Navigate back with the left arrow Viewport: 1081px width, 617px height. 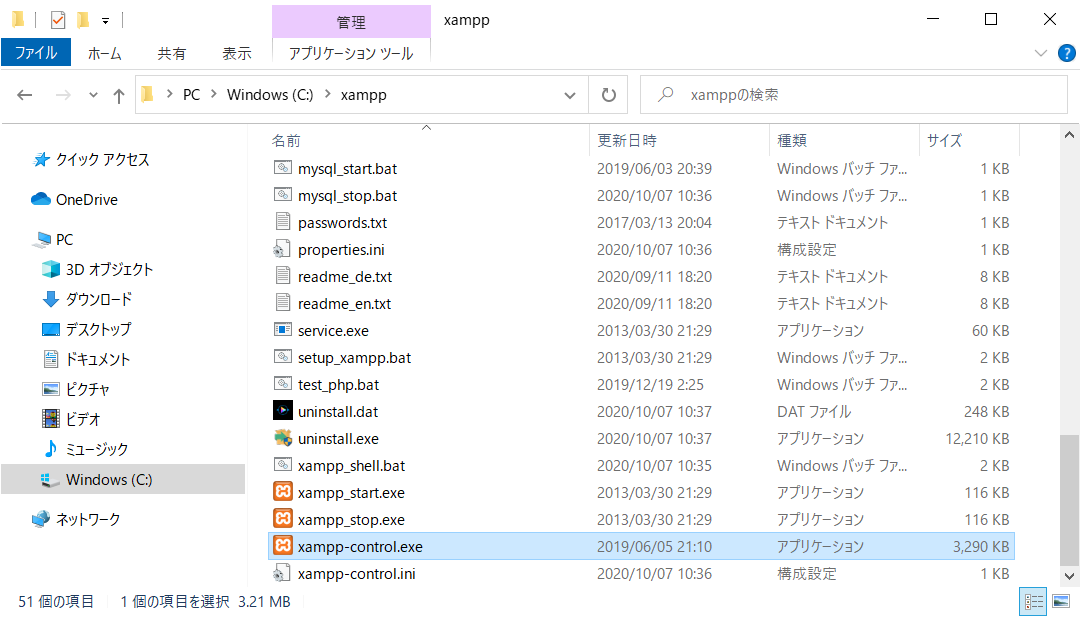pyautogui.click(x=25, y=95)
